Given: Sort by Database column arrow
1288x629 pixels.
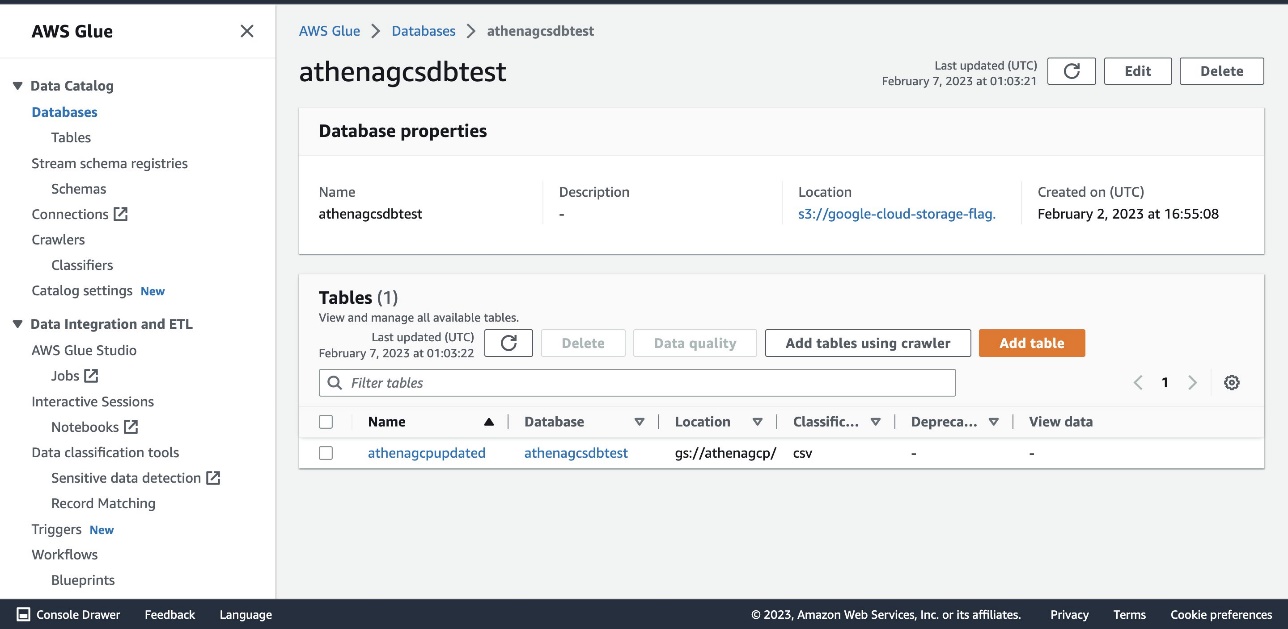Looking at the screenshot, I should [639, 422].
